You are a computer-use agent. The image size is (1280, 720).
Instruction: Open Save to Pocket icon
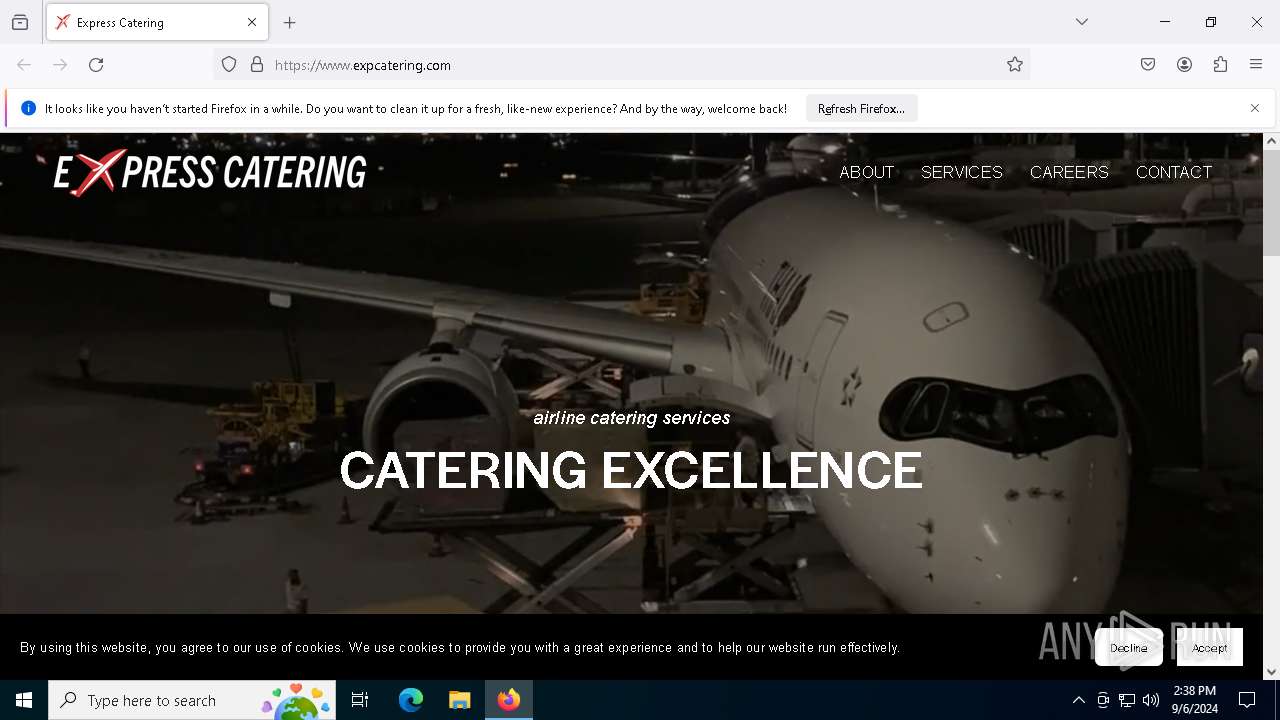(1148, 65)
